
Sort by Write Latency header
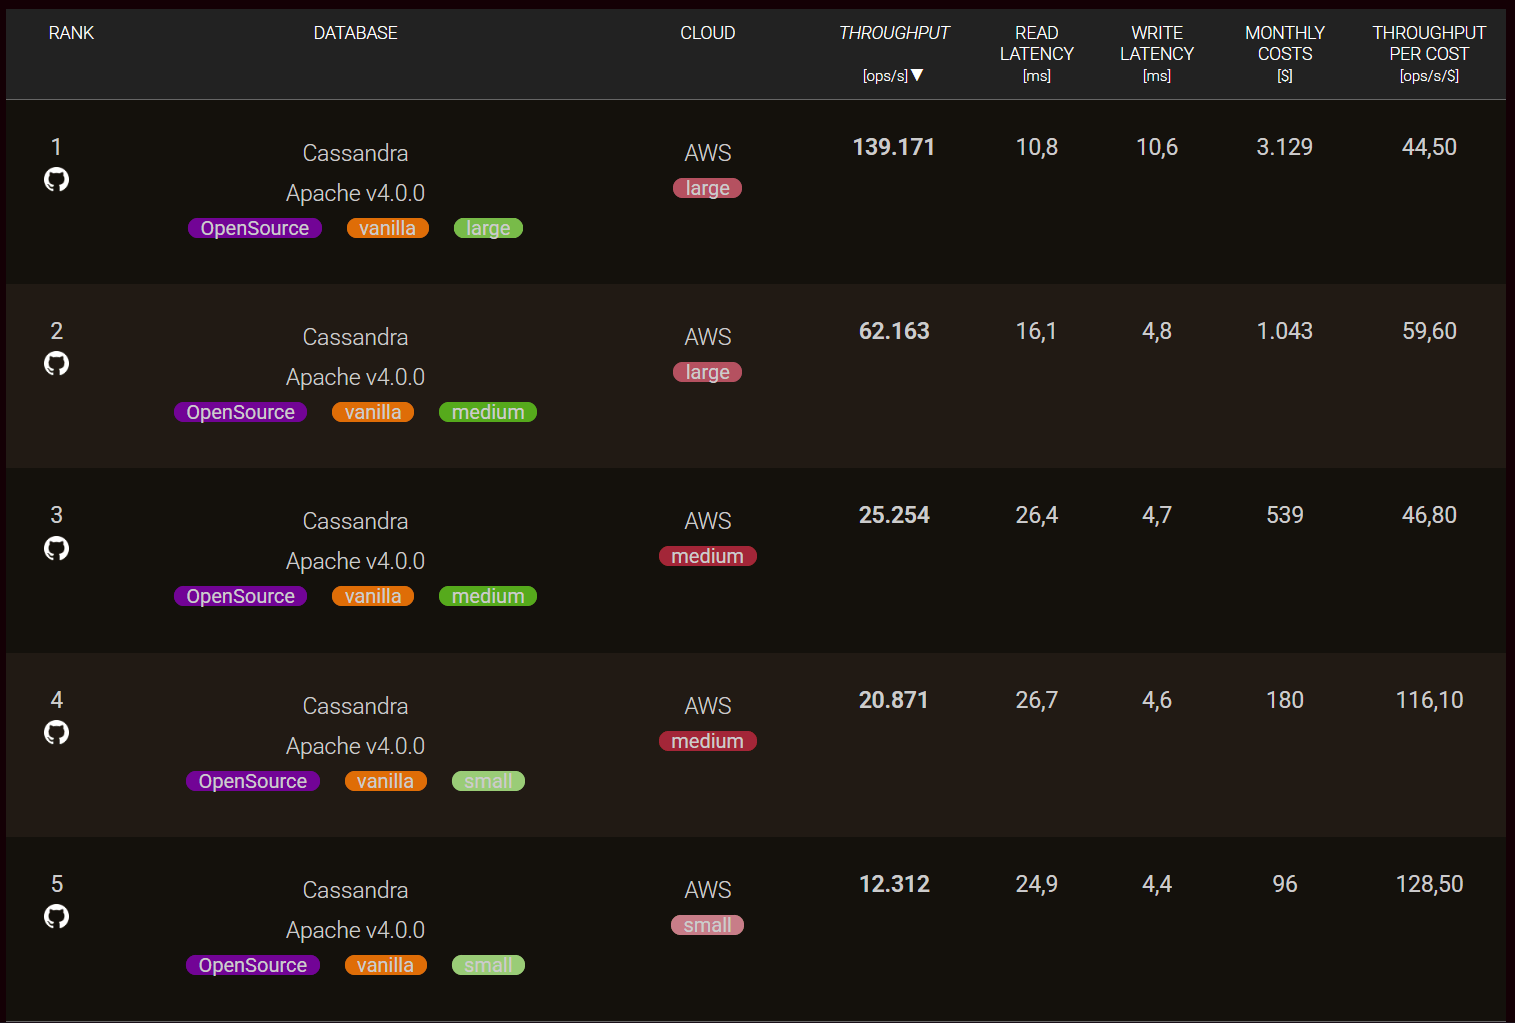coord(1156,53)
